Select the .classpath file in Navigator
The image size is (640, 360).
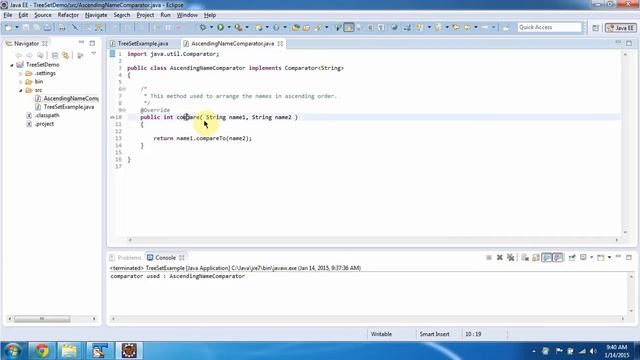tap(47, 116)
